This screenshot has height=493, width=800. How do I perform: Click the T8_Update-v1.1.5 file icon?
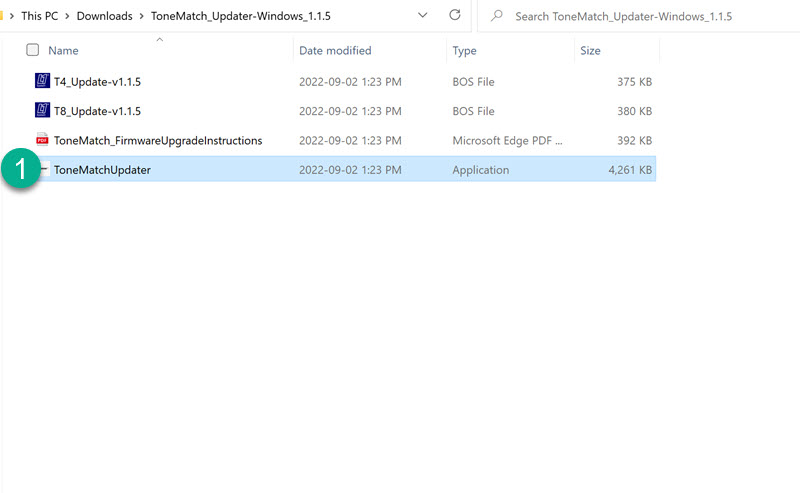tap(43, 111)
